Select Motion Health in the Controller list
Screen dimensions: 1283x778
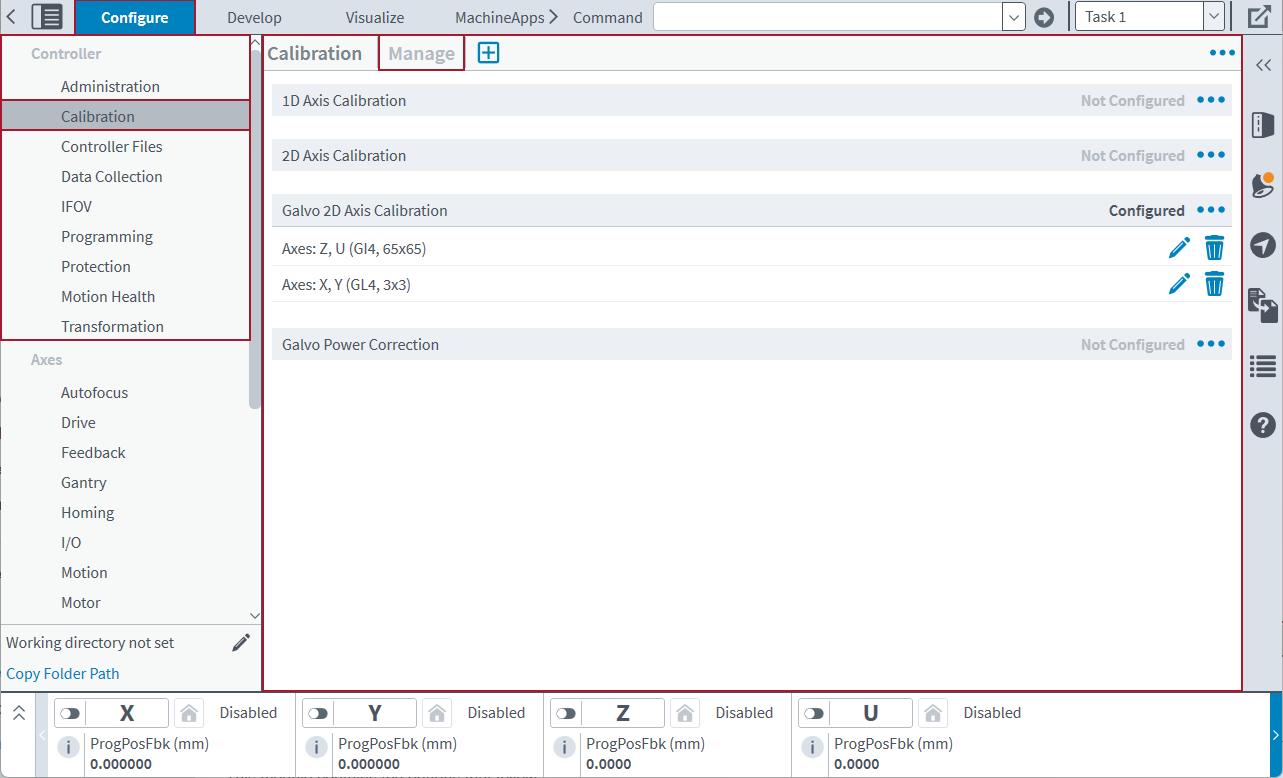[108, 297]
